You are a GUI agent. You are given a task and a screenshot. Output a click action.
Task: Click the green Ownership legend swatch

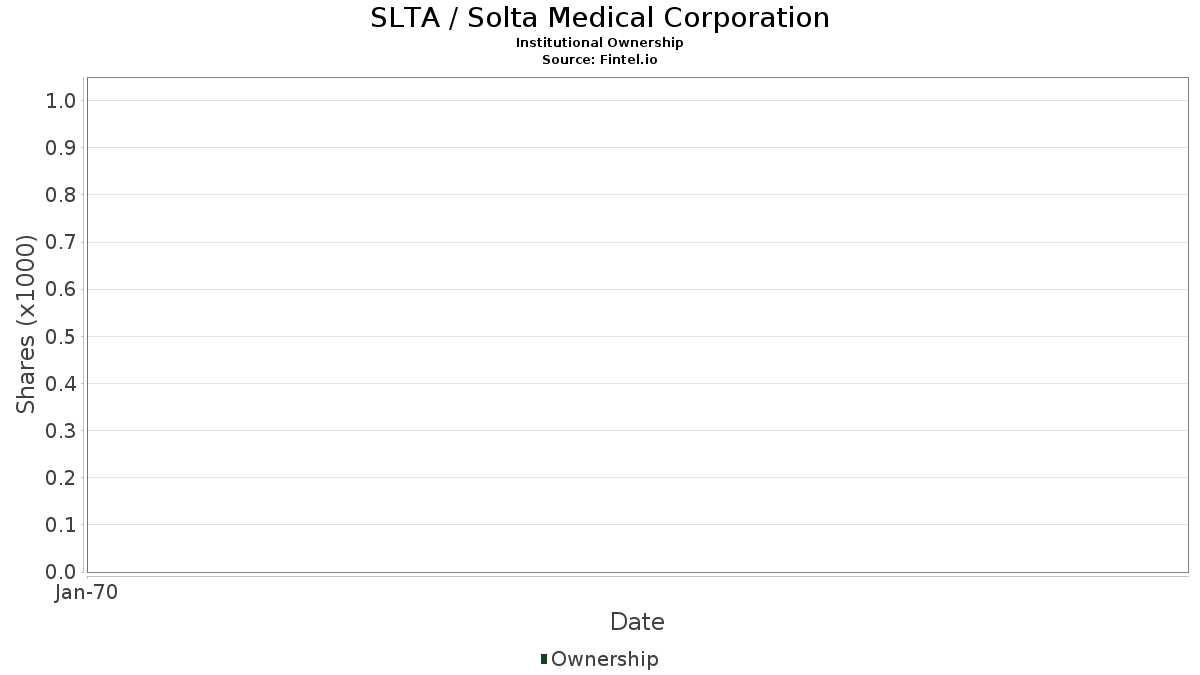[544, 658]
